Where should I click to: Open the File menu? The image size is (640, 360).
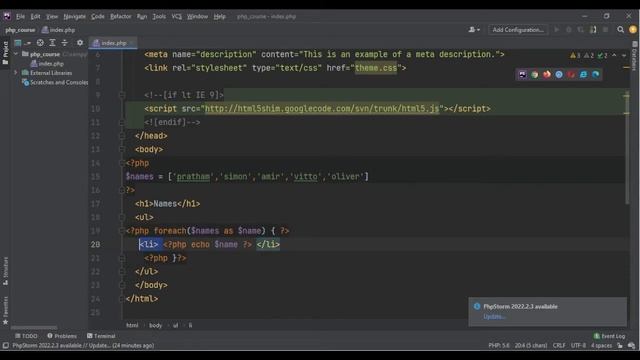pos(20,17)
